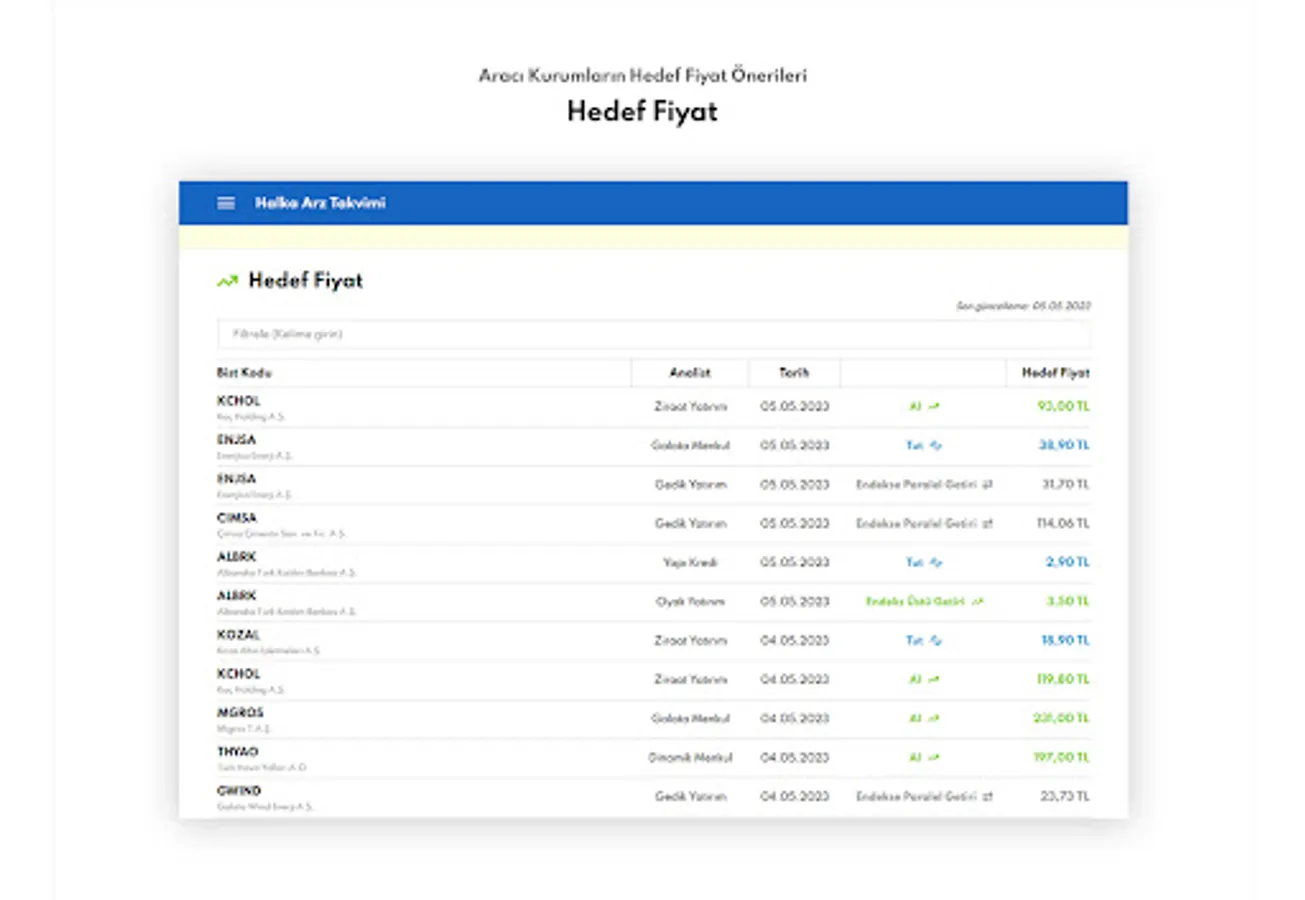Viewport: 1305px width, 900px height.
Task: Click the 197,00 TL target price
Action: [x=1061, y=758]
